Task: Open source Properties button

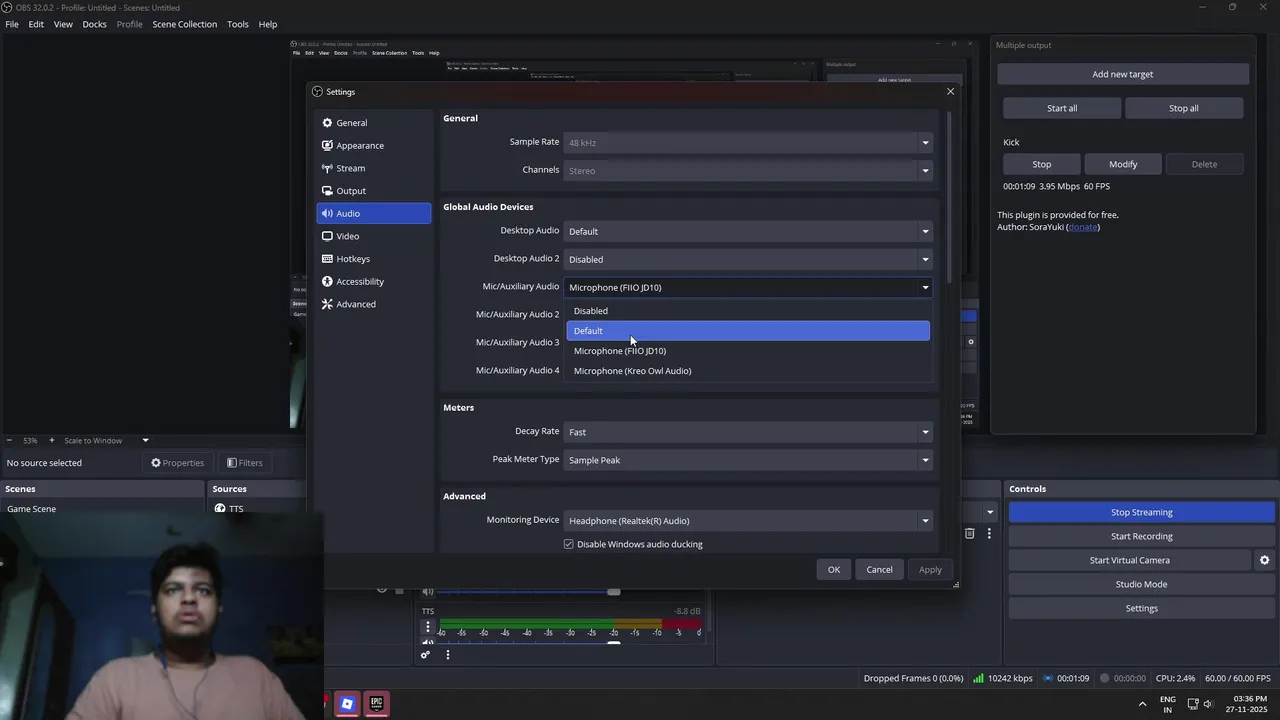Action: pos(178,463)
